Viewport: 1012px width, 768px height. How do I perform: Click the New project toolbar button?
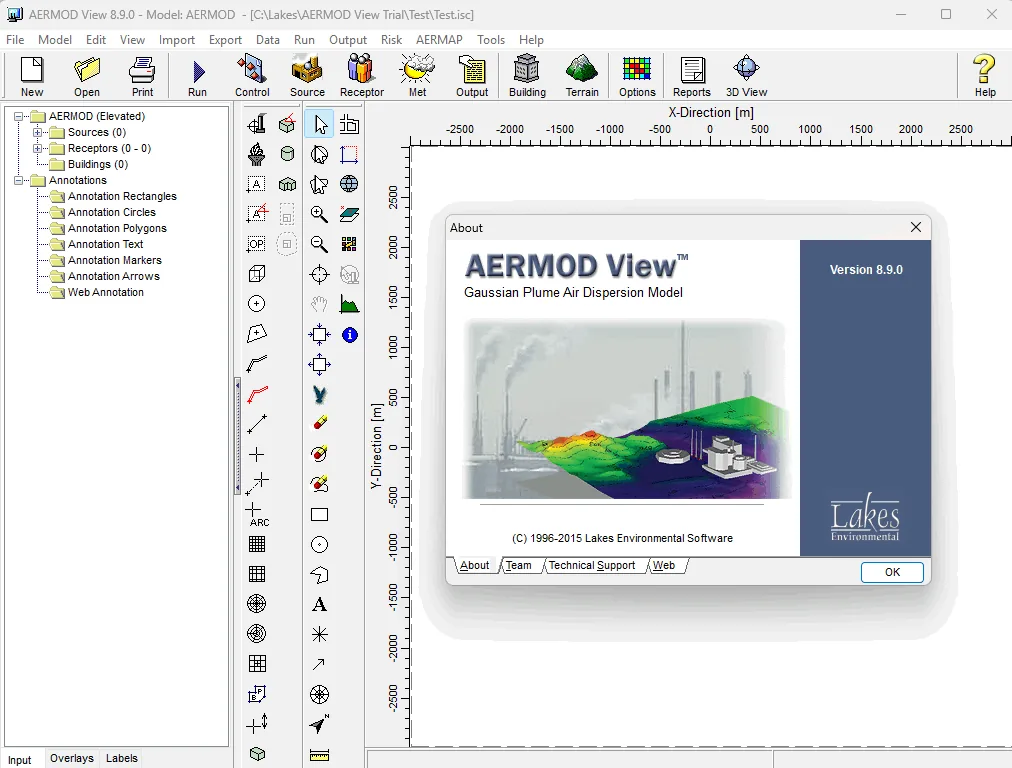[32, 75]
